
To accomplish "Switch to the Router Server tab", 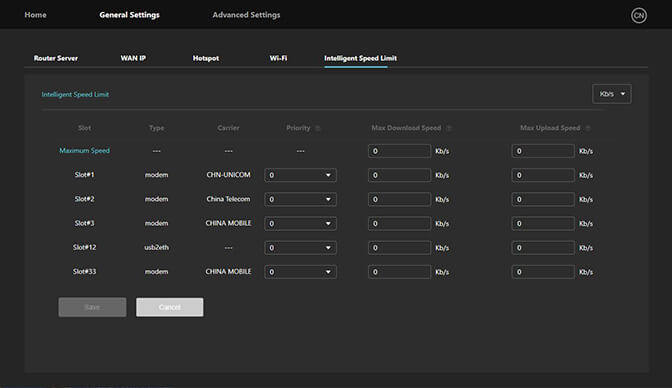I will point(56,58).
